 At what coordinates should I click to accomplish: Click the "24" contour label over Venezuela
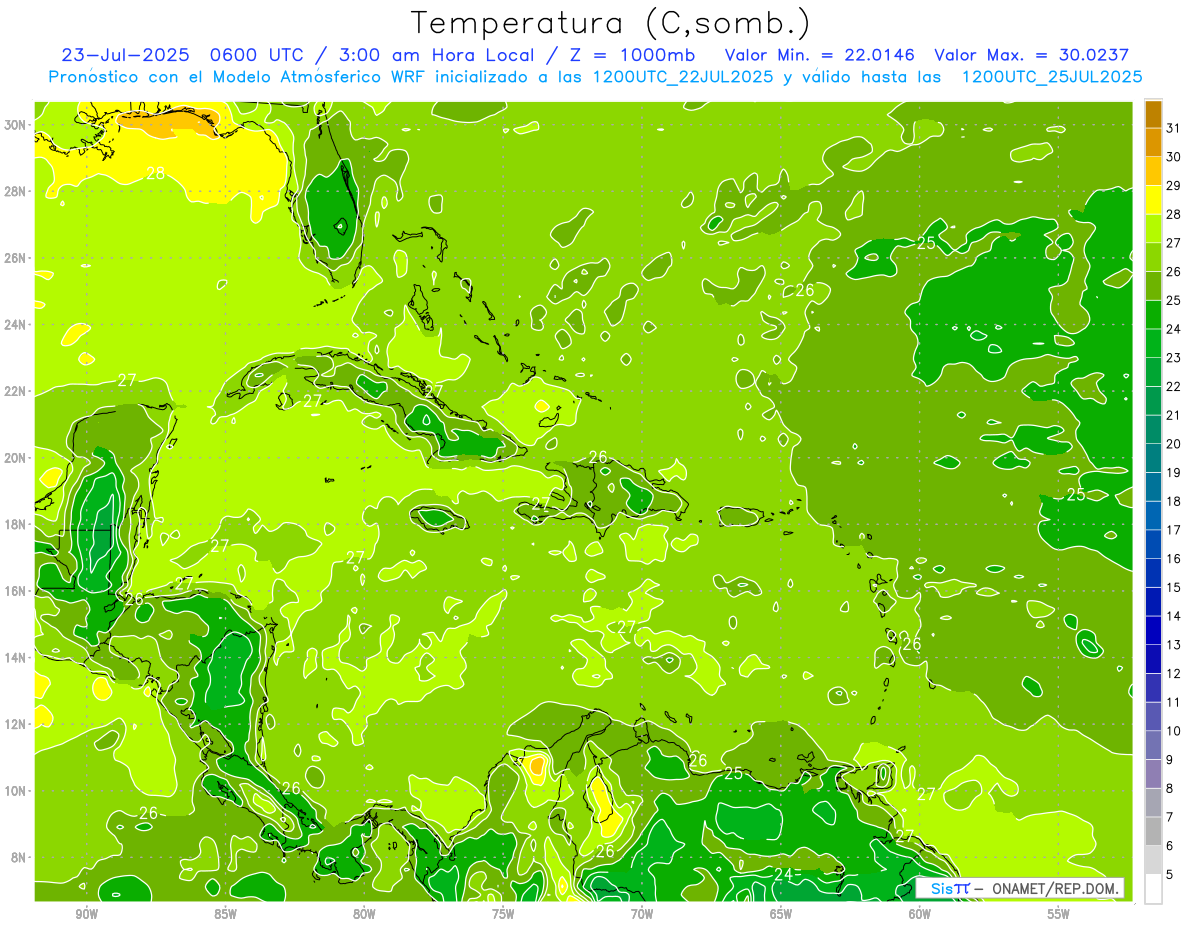pos(784,874)
